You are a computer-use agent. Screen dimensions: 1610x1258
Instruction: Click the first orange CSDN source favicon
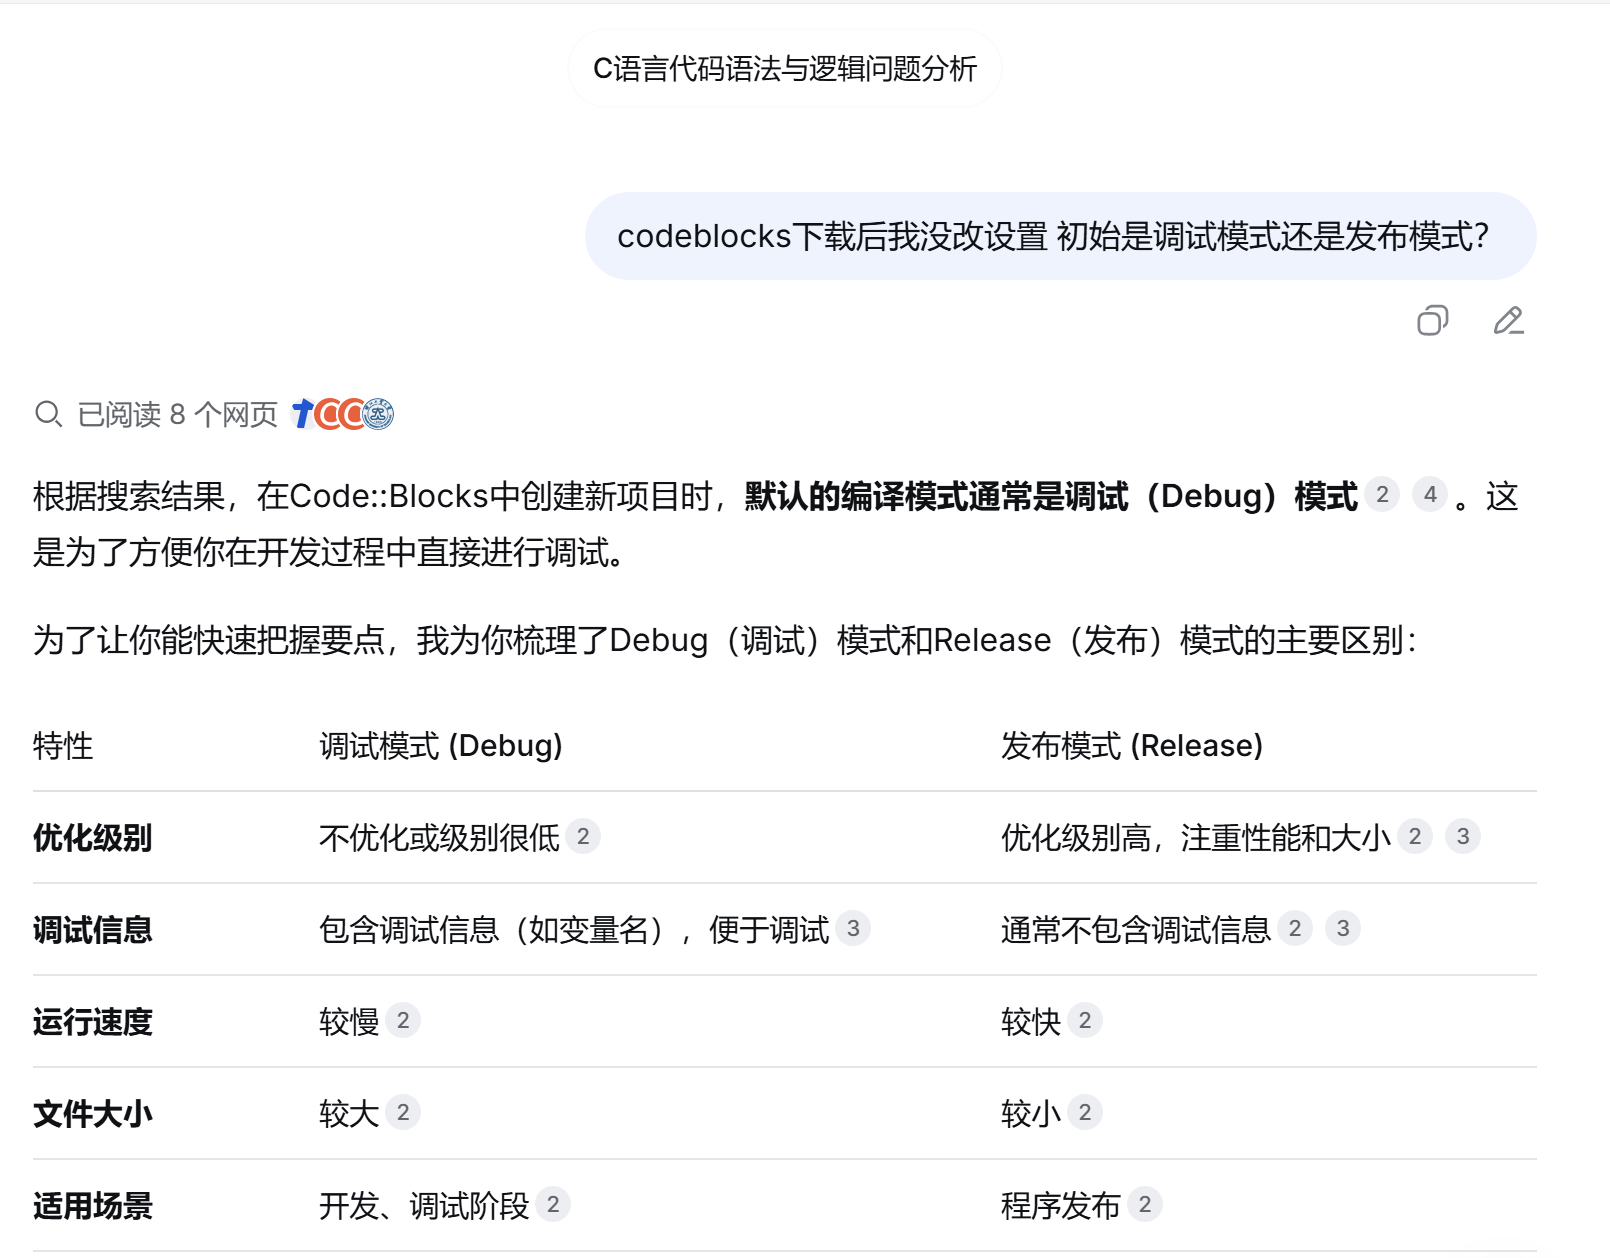(327, 414)
